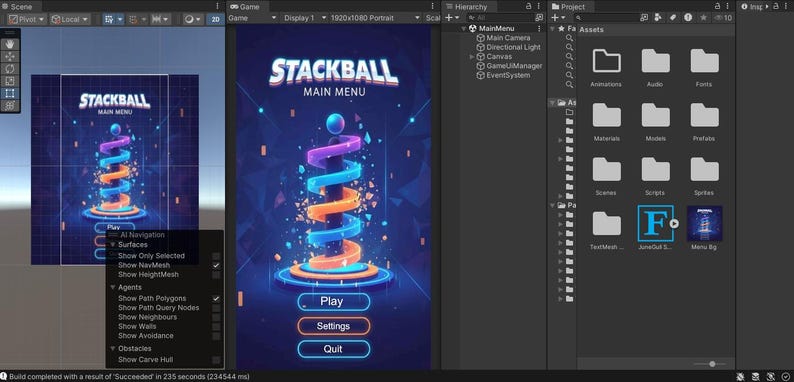Click the Settings button in Game view

pyautogui.click(x=334, y=326)
